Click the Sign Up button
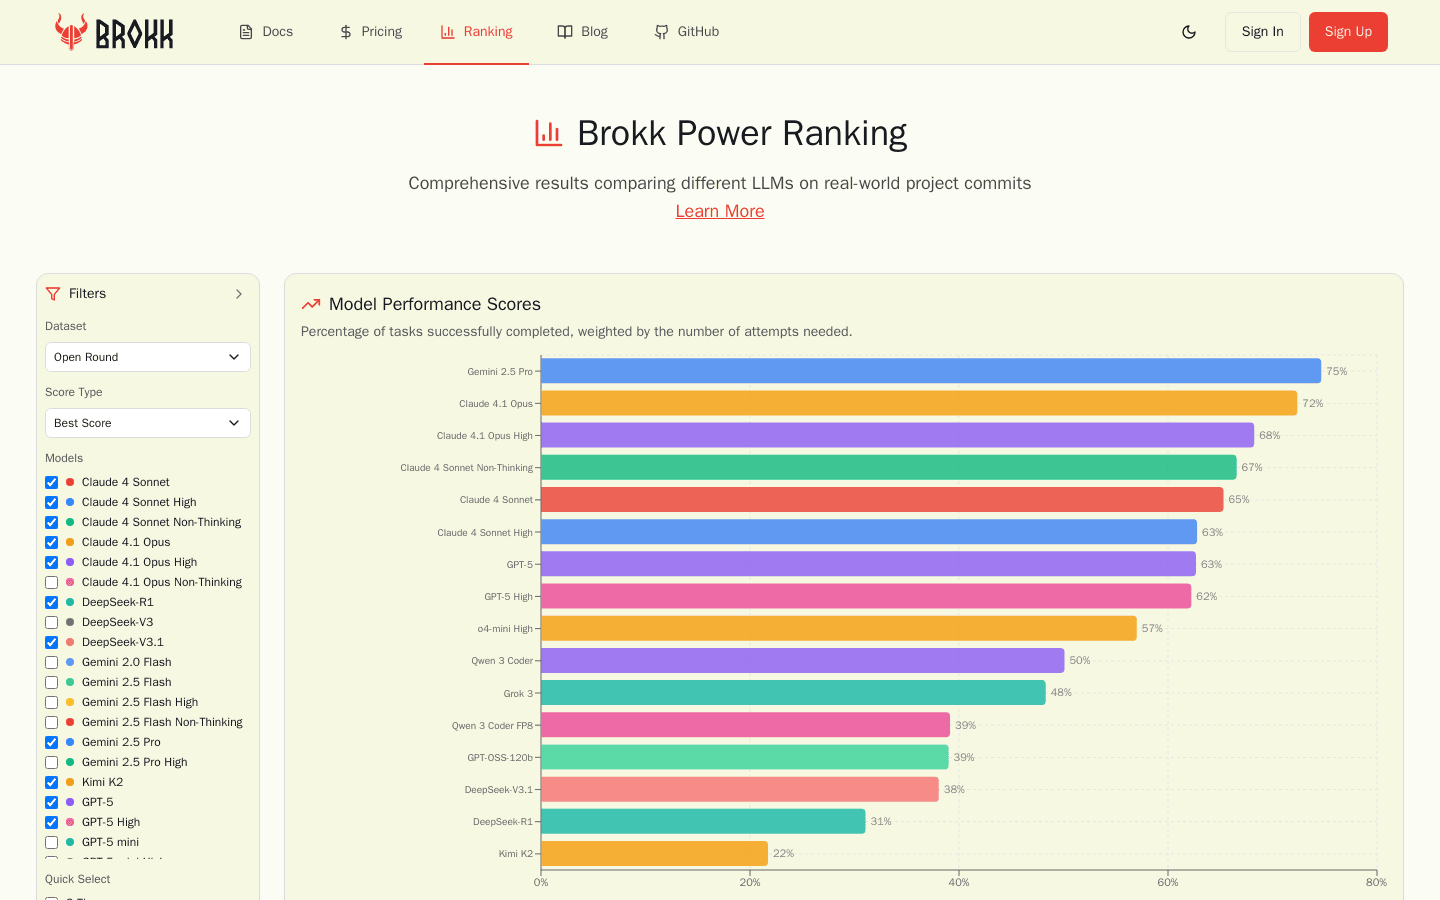 (x=1348, y=32)
